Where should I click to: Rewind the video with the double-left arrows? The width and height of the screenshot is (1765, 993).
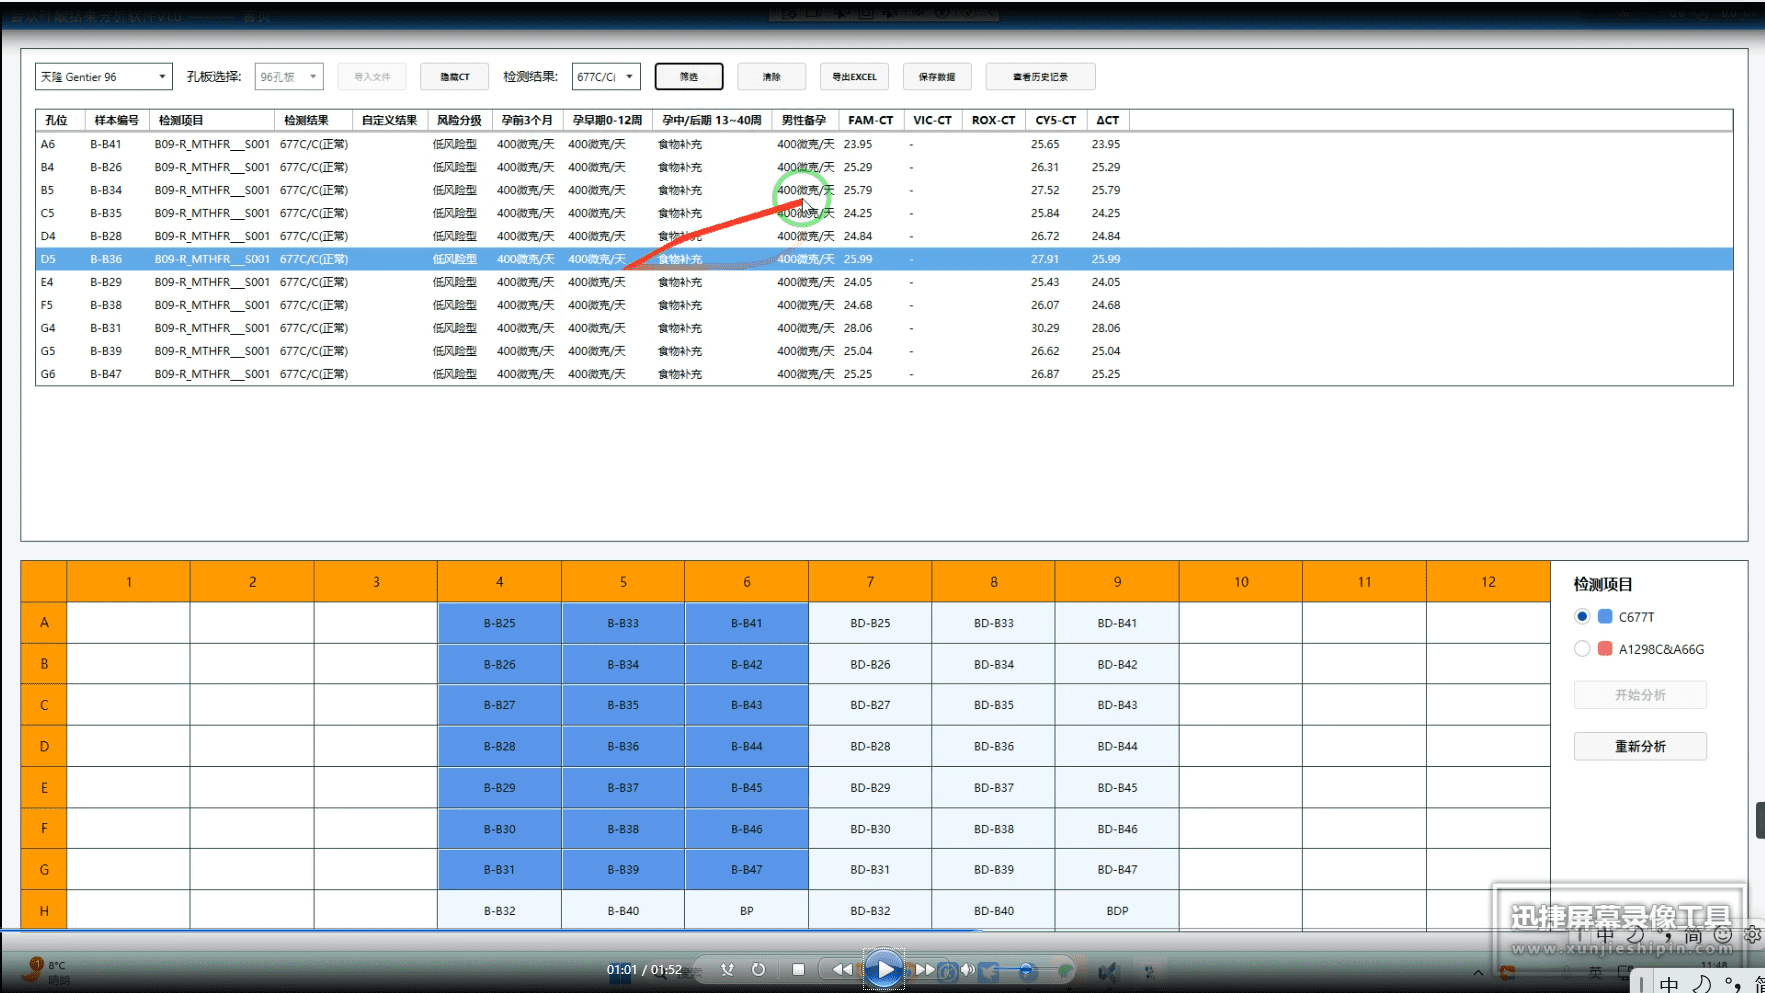842,969
